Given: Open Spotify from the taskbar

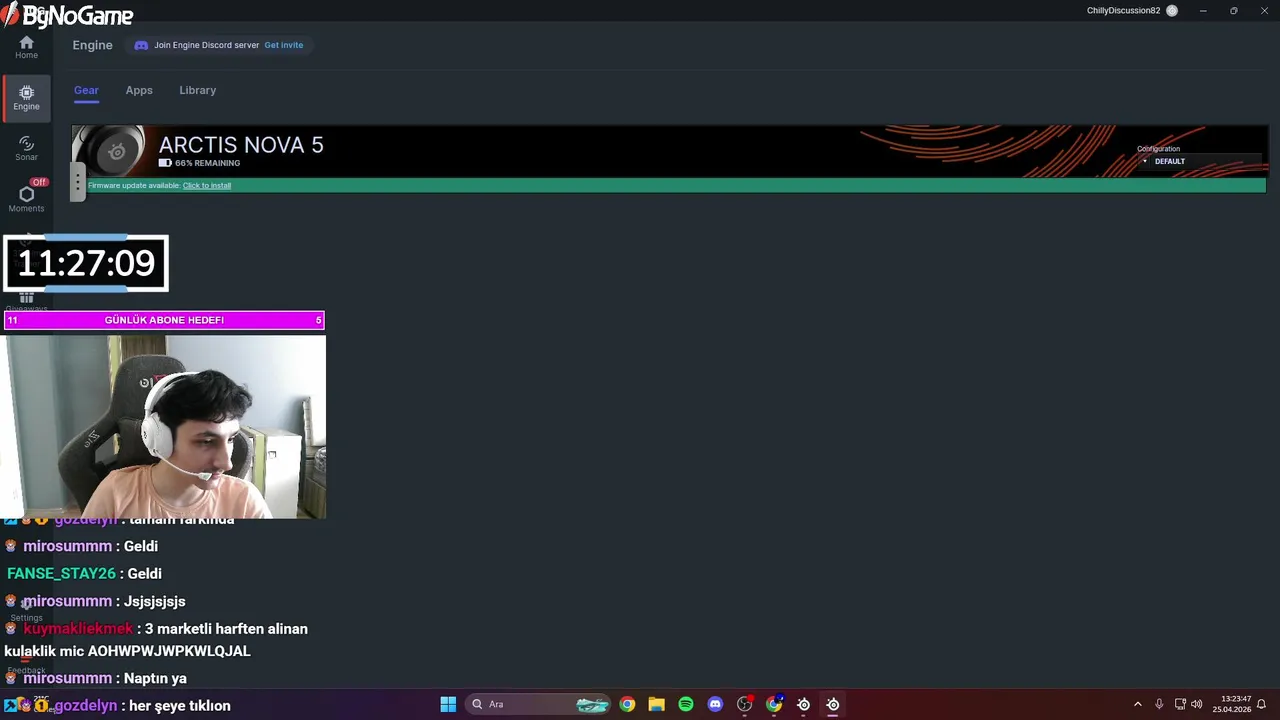Looking at the screenshot, I should point(686,704).
